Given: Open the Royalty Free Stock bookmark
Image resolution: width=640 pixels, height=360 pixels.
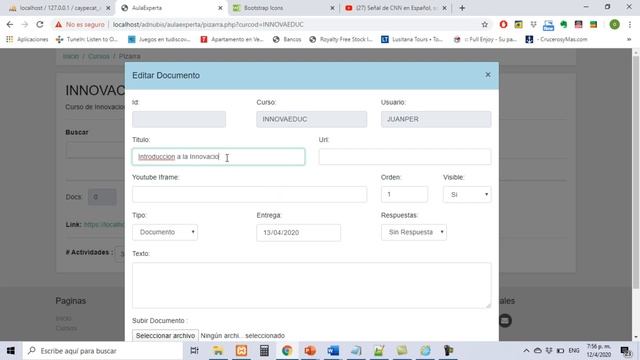Looking at the screenshot, I should (x=341, y=39).
